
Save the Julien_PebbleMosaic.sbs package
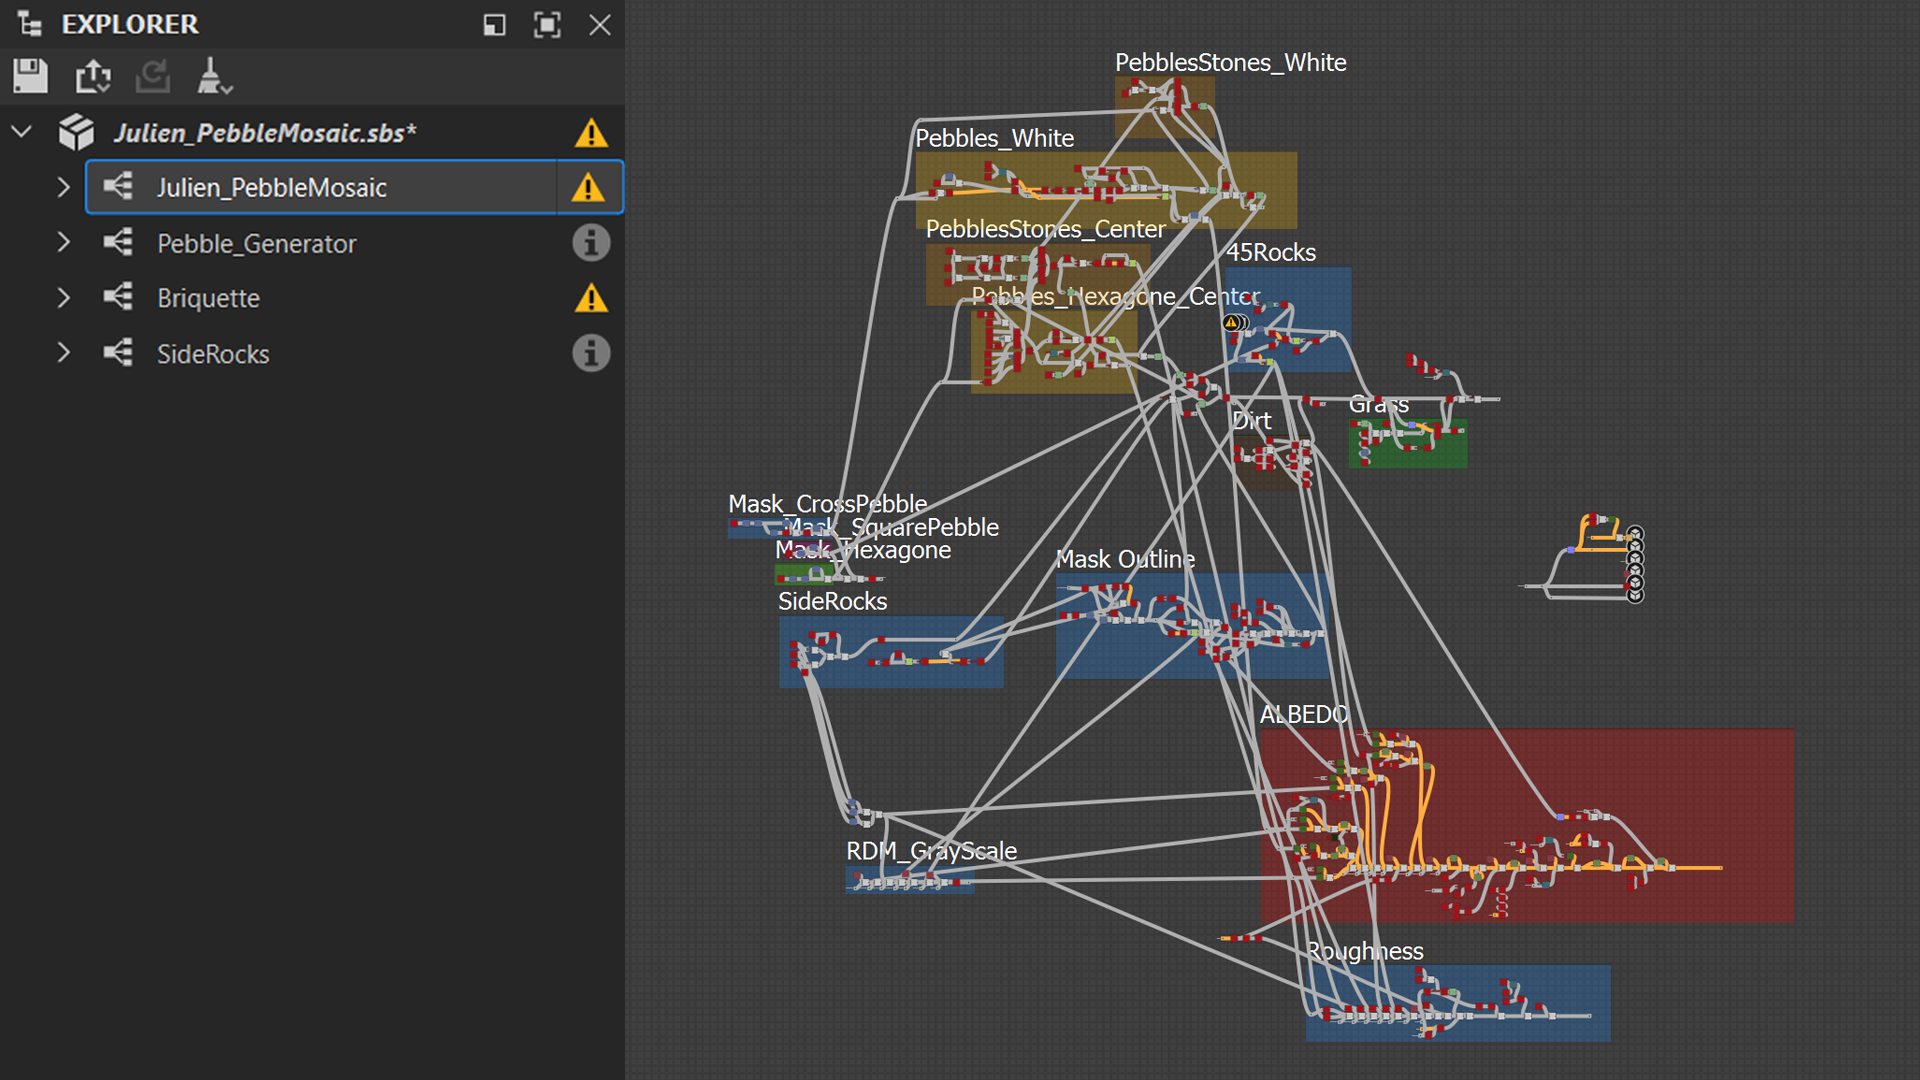click(x=30, y=75)
